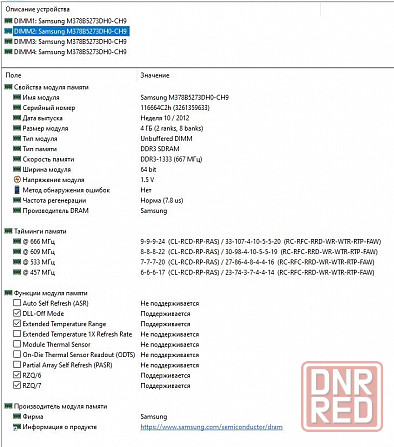This screenshot has height=447, width=394.
Task: Click the icon beside Информация о продукте
Action: (x=17, y=427)
